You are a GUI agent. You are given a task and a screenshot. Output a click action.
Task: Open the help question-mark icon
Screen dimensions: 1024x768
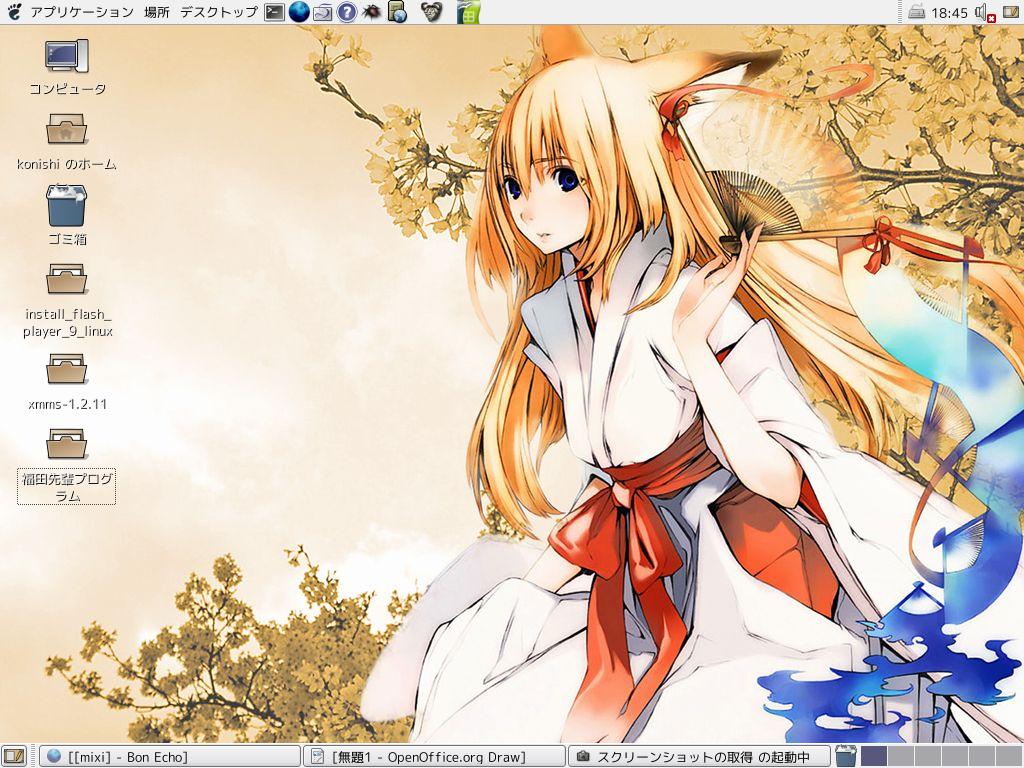[346, 12]
